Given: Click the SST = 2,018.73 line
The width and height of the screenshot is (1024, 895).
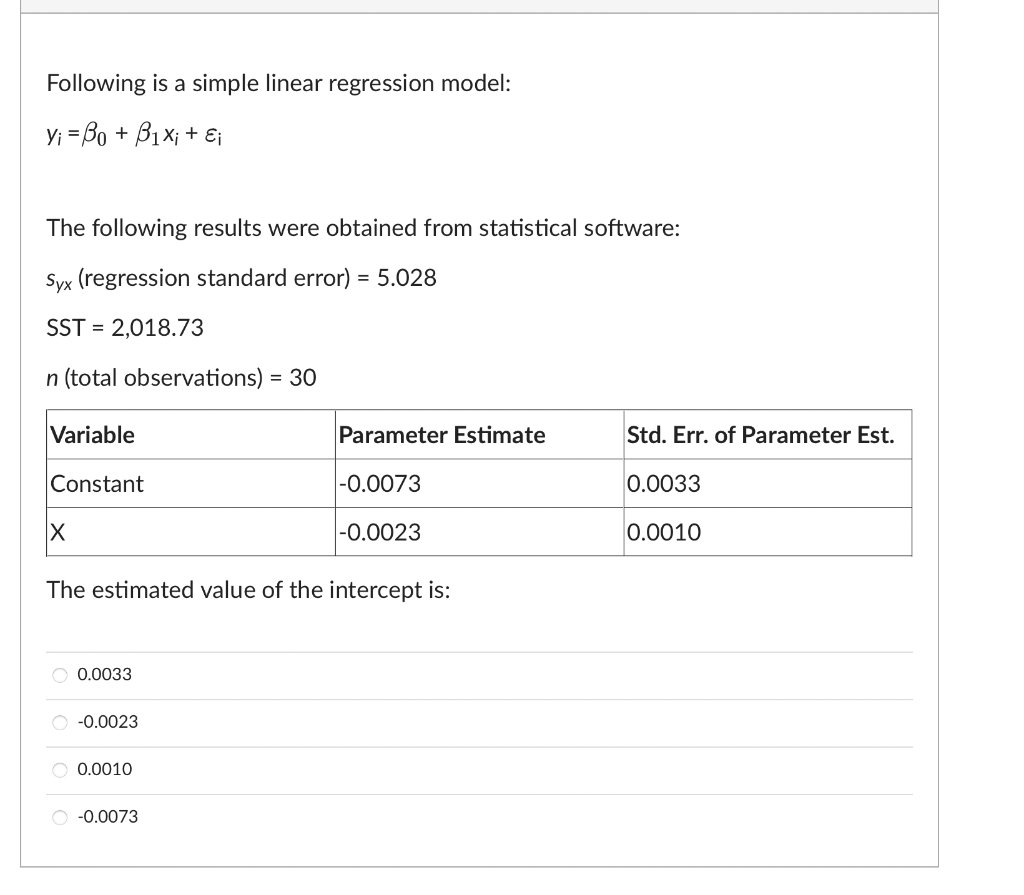Looking at the screenshot, I should [125, 327].
